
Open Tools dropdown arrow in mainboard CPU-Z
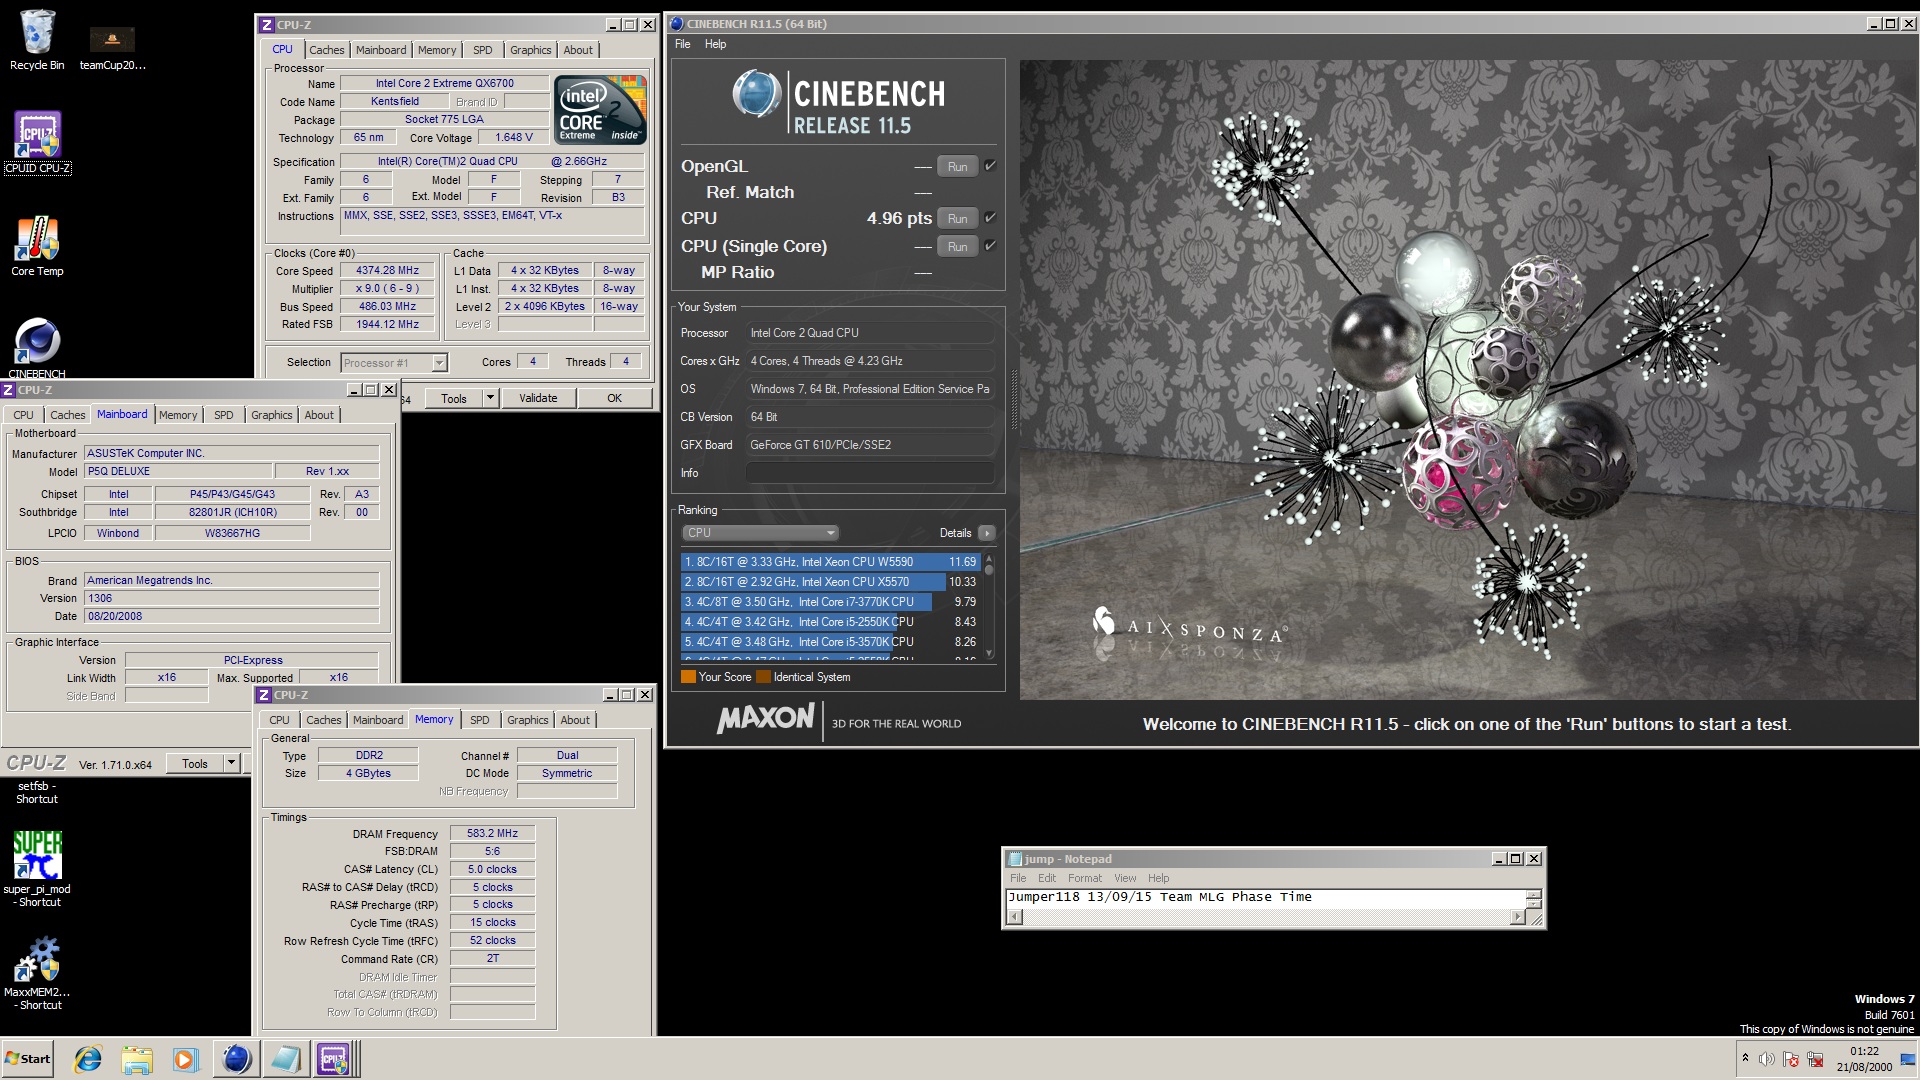click(x=231, y=763)
